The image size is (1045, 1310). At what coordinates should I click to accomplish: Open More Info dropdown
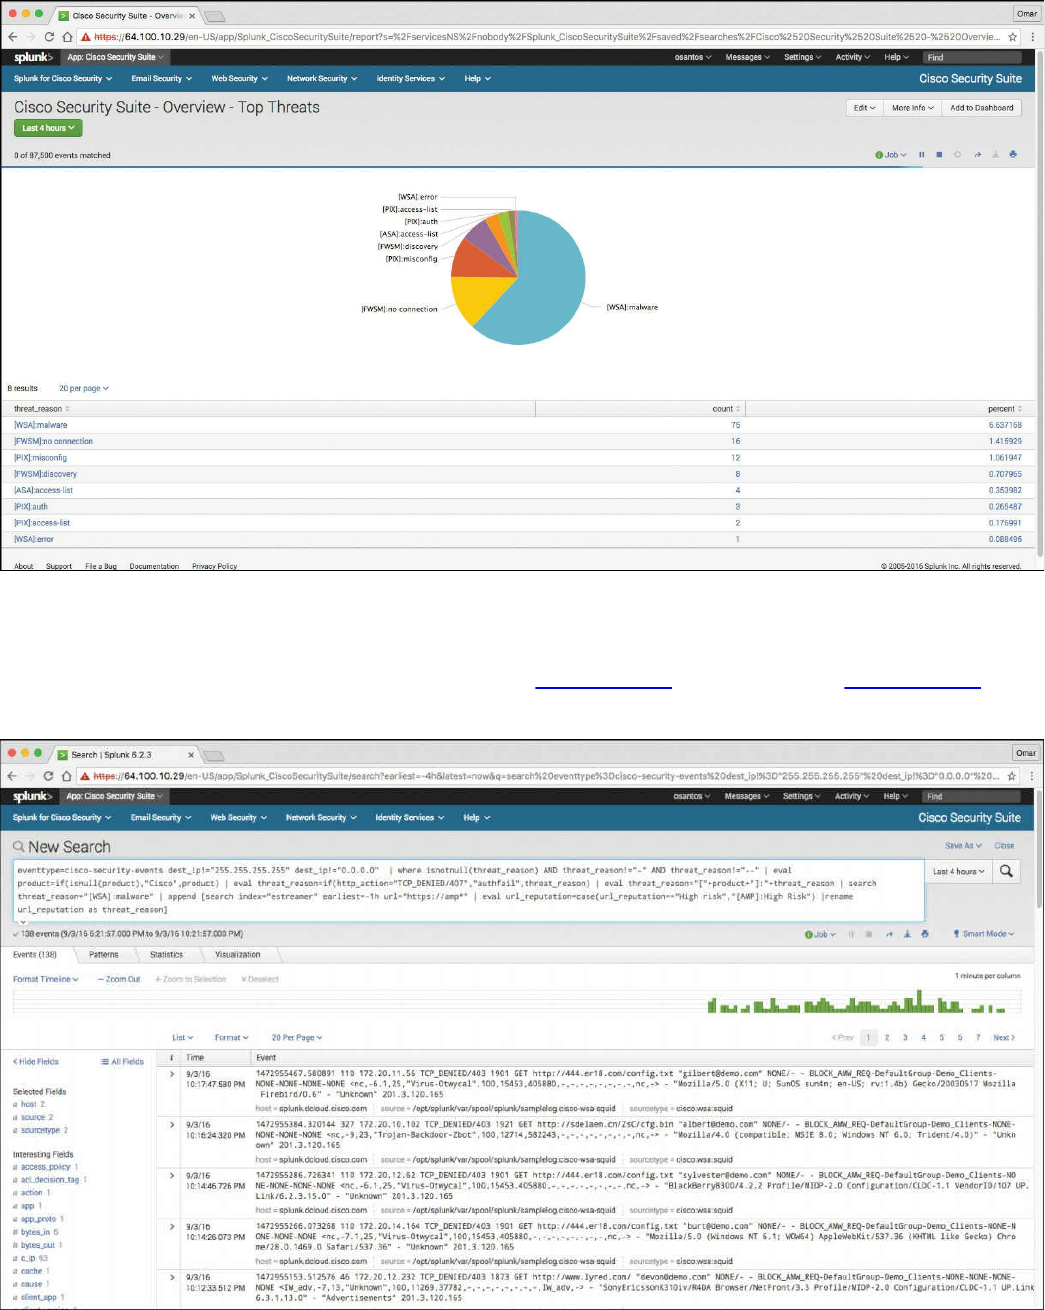912,108
